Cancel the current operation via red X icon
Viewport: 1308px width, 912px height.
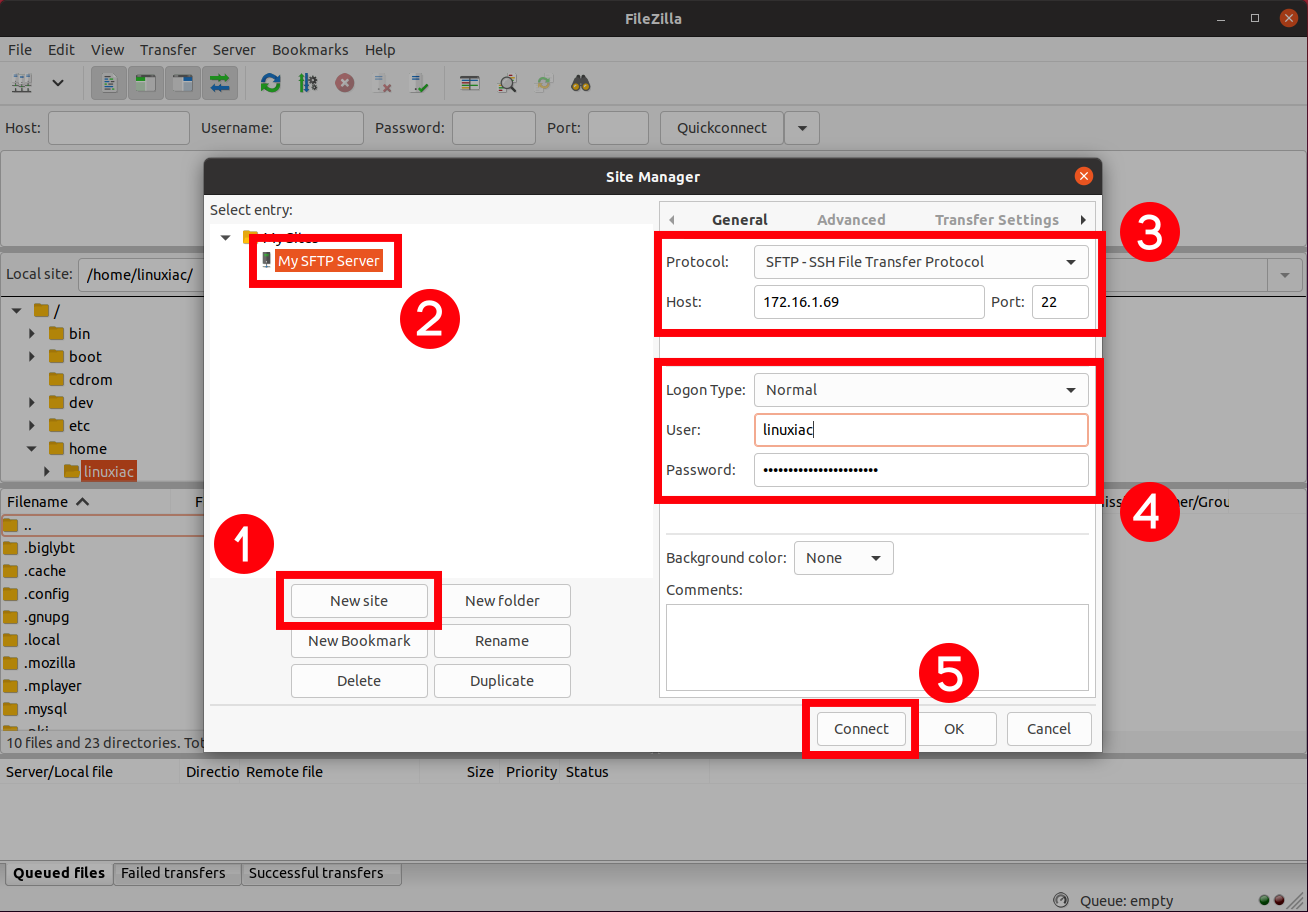[344, 83]
